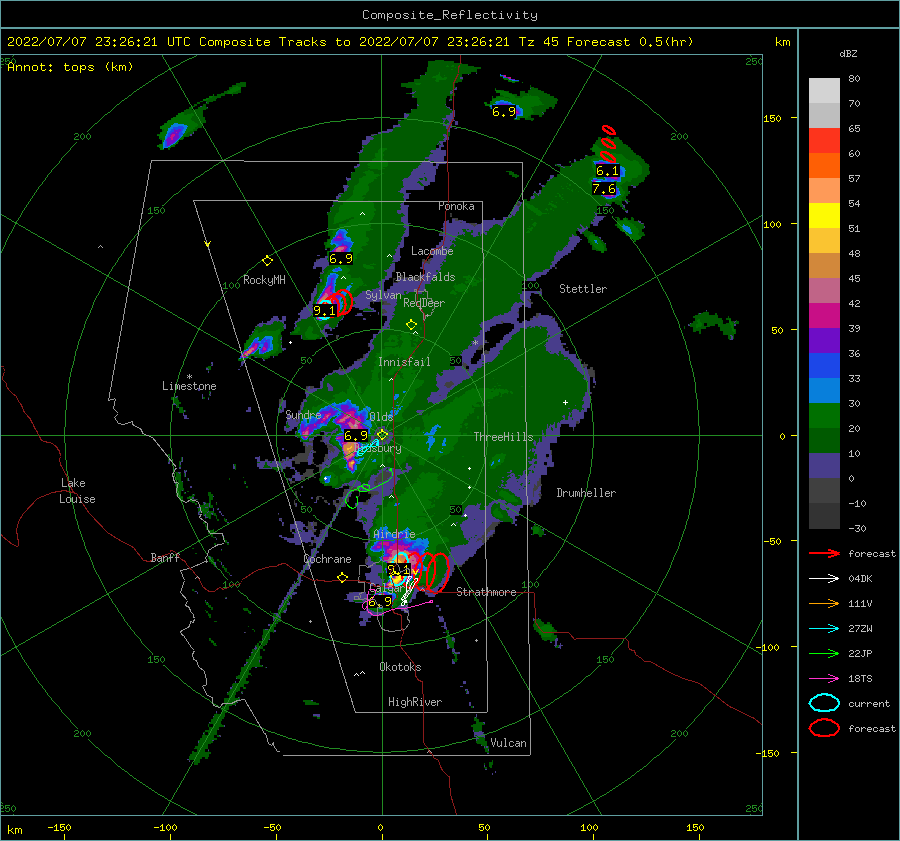Click the 9.1 storm label above Calgary
Image resolution: width=900 pixels, height=841 pixels.
tap(399, 569)
